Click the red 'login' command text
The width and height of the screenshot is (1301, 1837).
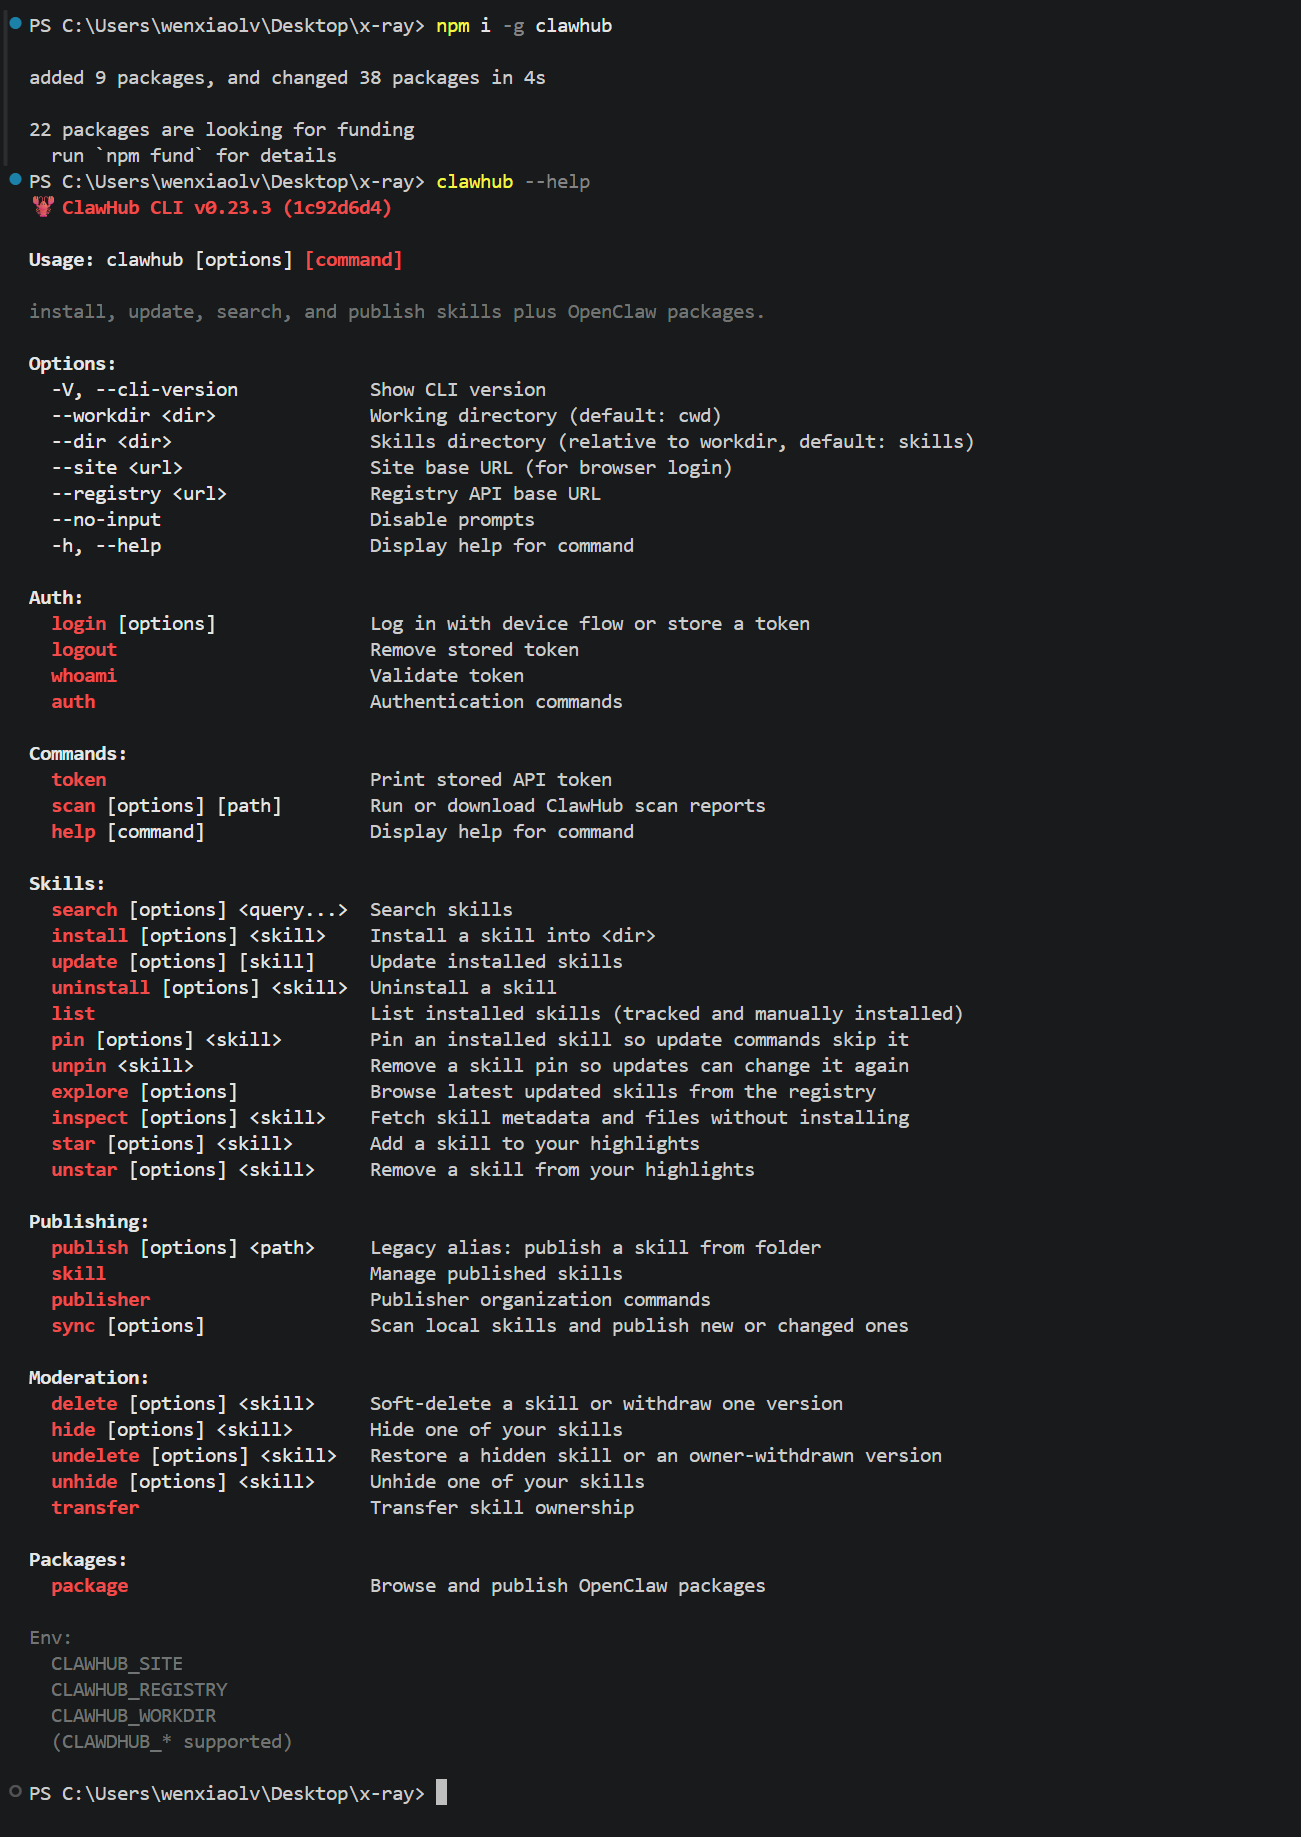coord(79,624)
